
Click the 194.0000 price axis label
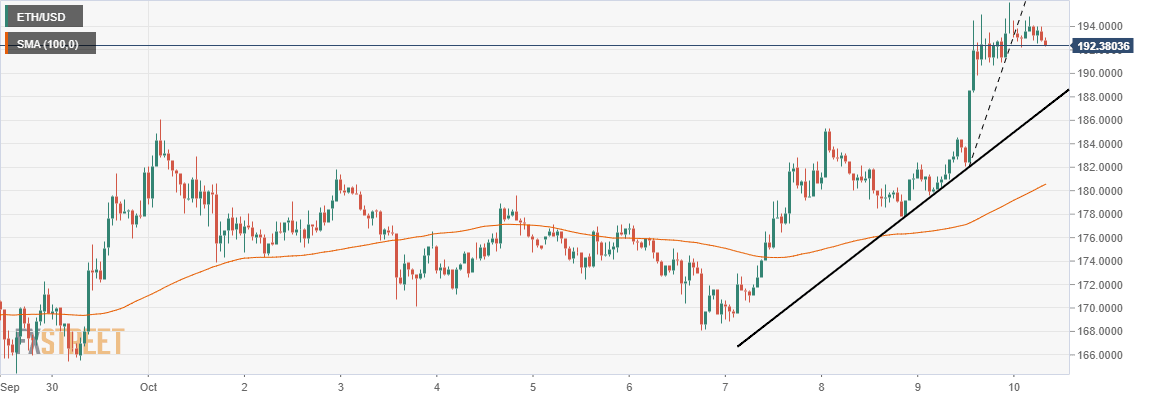pos(1101,26)
